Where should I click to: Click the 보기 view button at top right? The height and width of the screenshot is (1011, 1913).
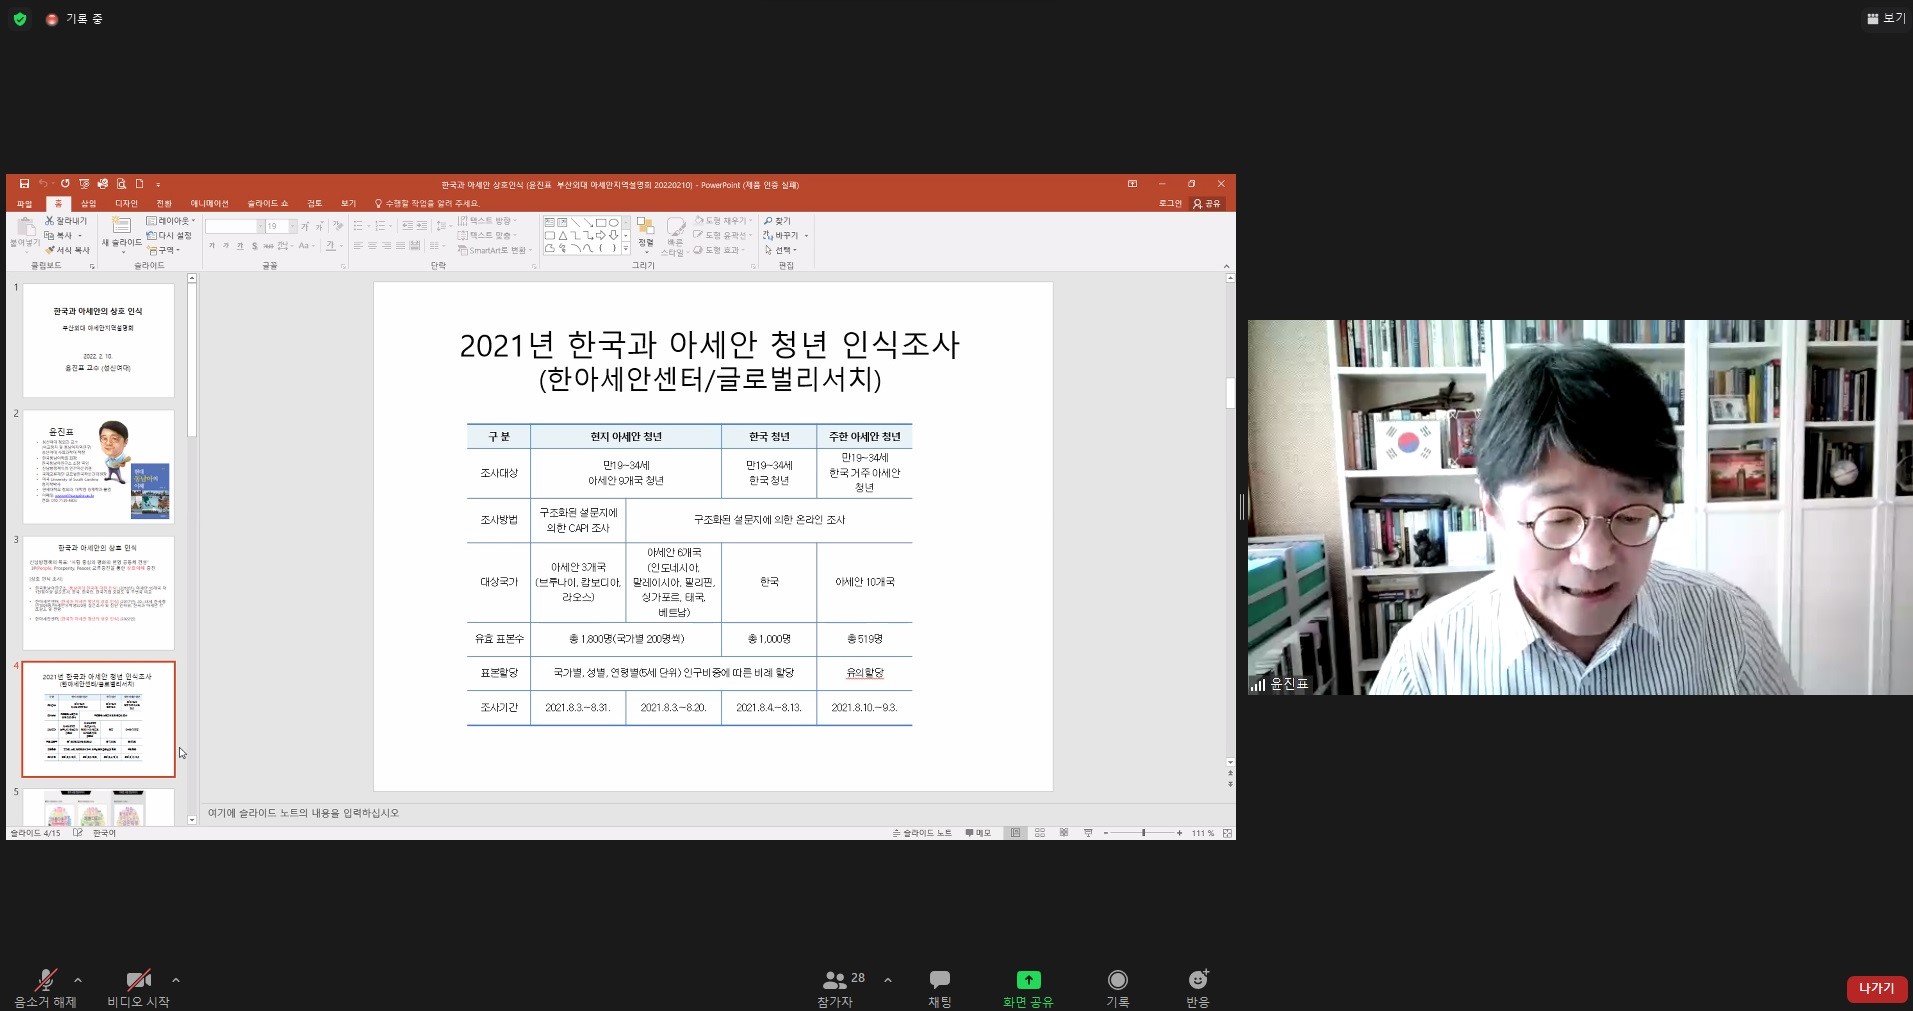[x=1885, y=18]
